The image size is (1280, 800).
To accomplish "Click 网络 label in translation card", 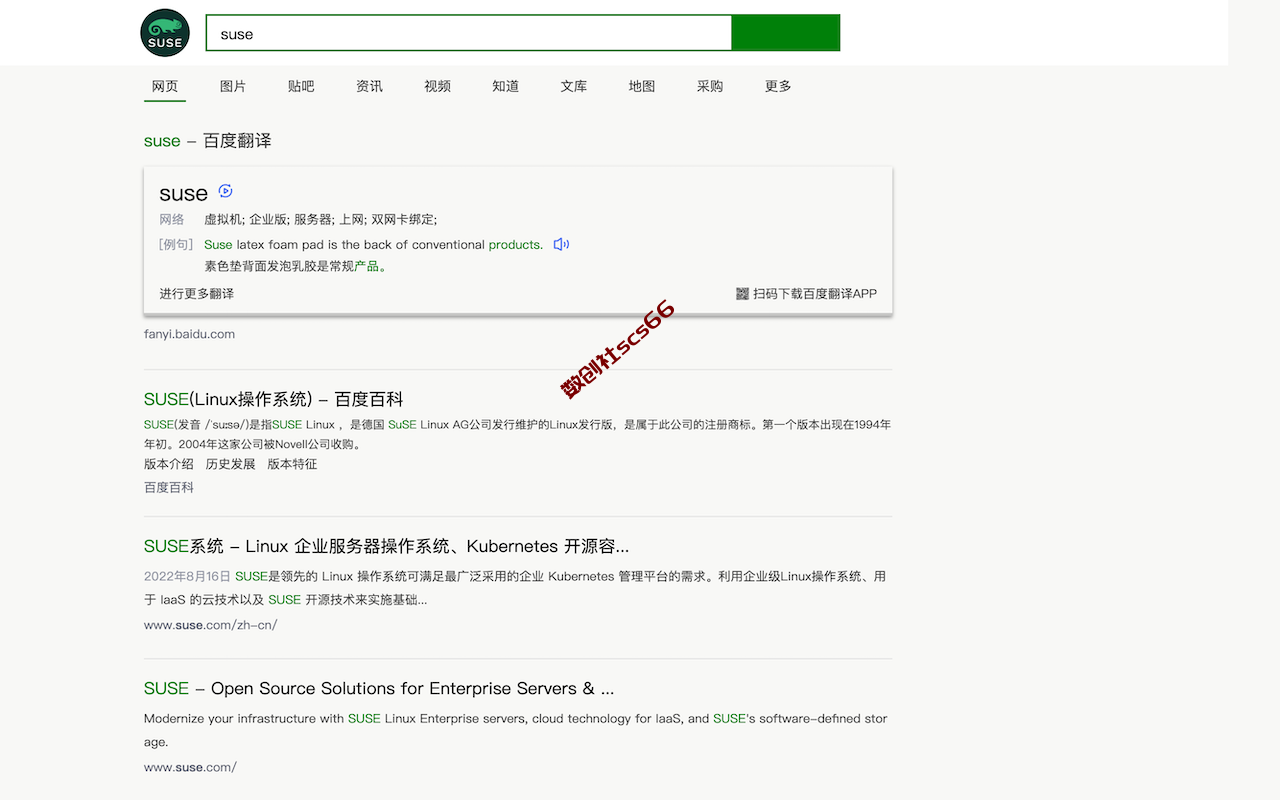I will coord(172,219).
